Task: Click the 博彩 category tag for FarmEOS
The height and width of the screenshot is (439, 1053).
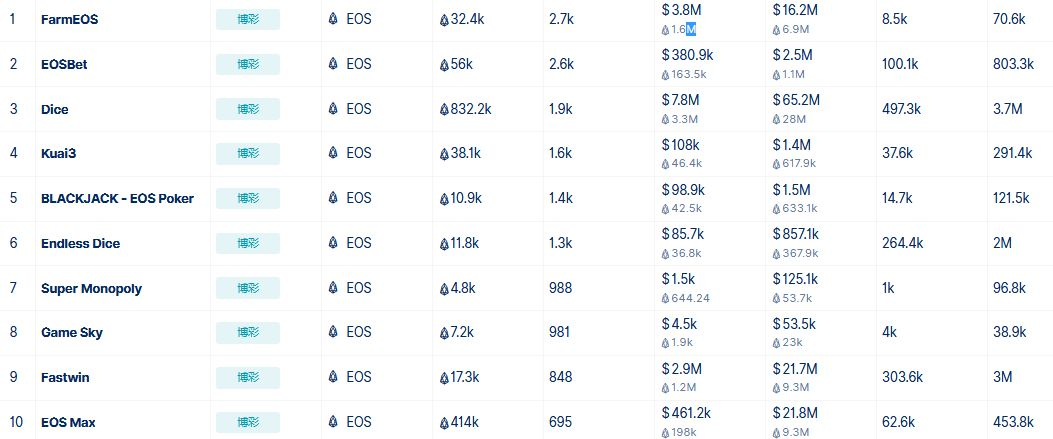Action: pos(248,19)
